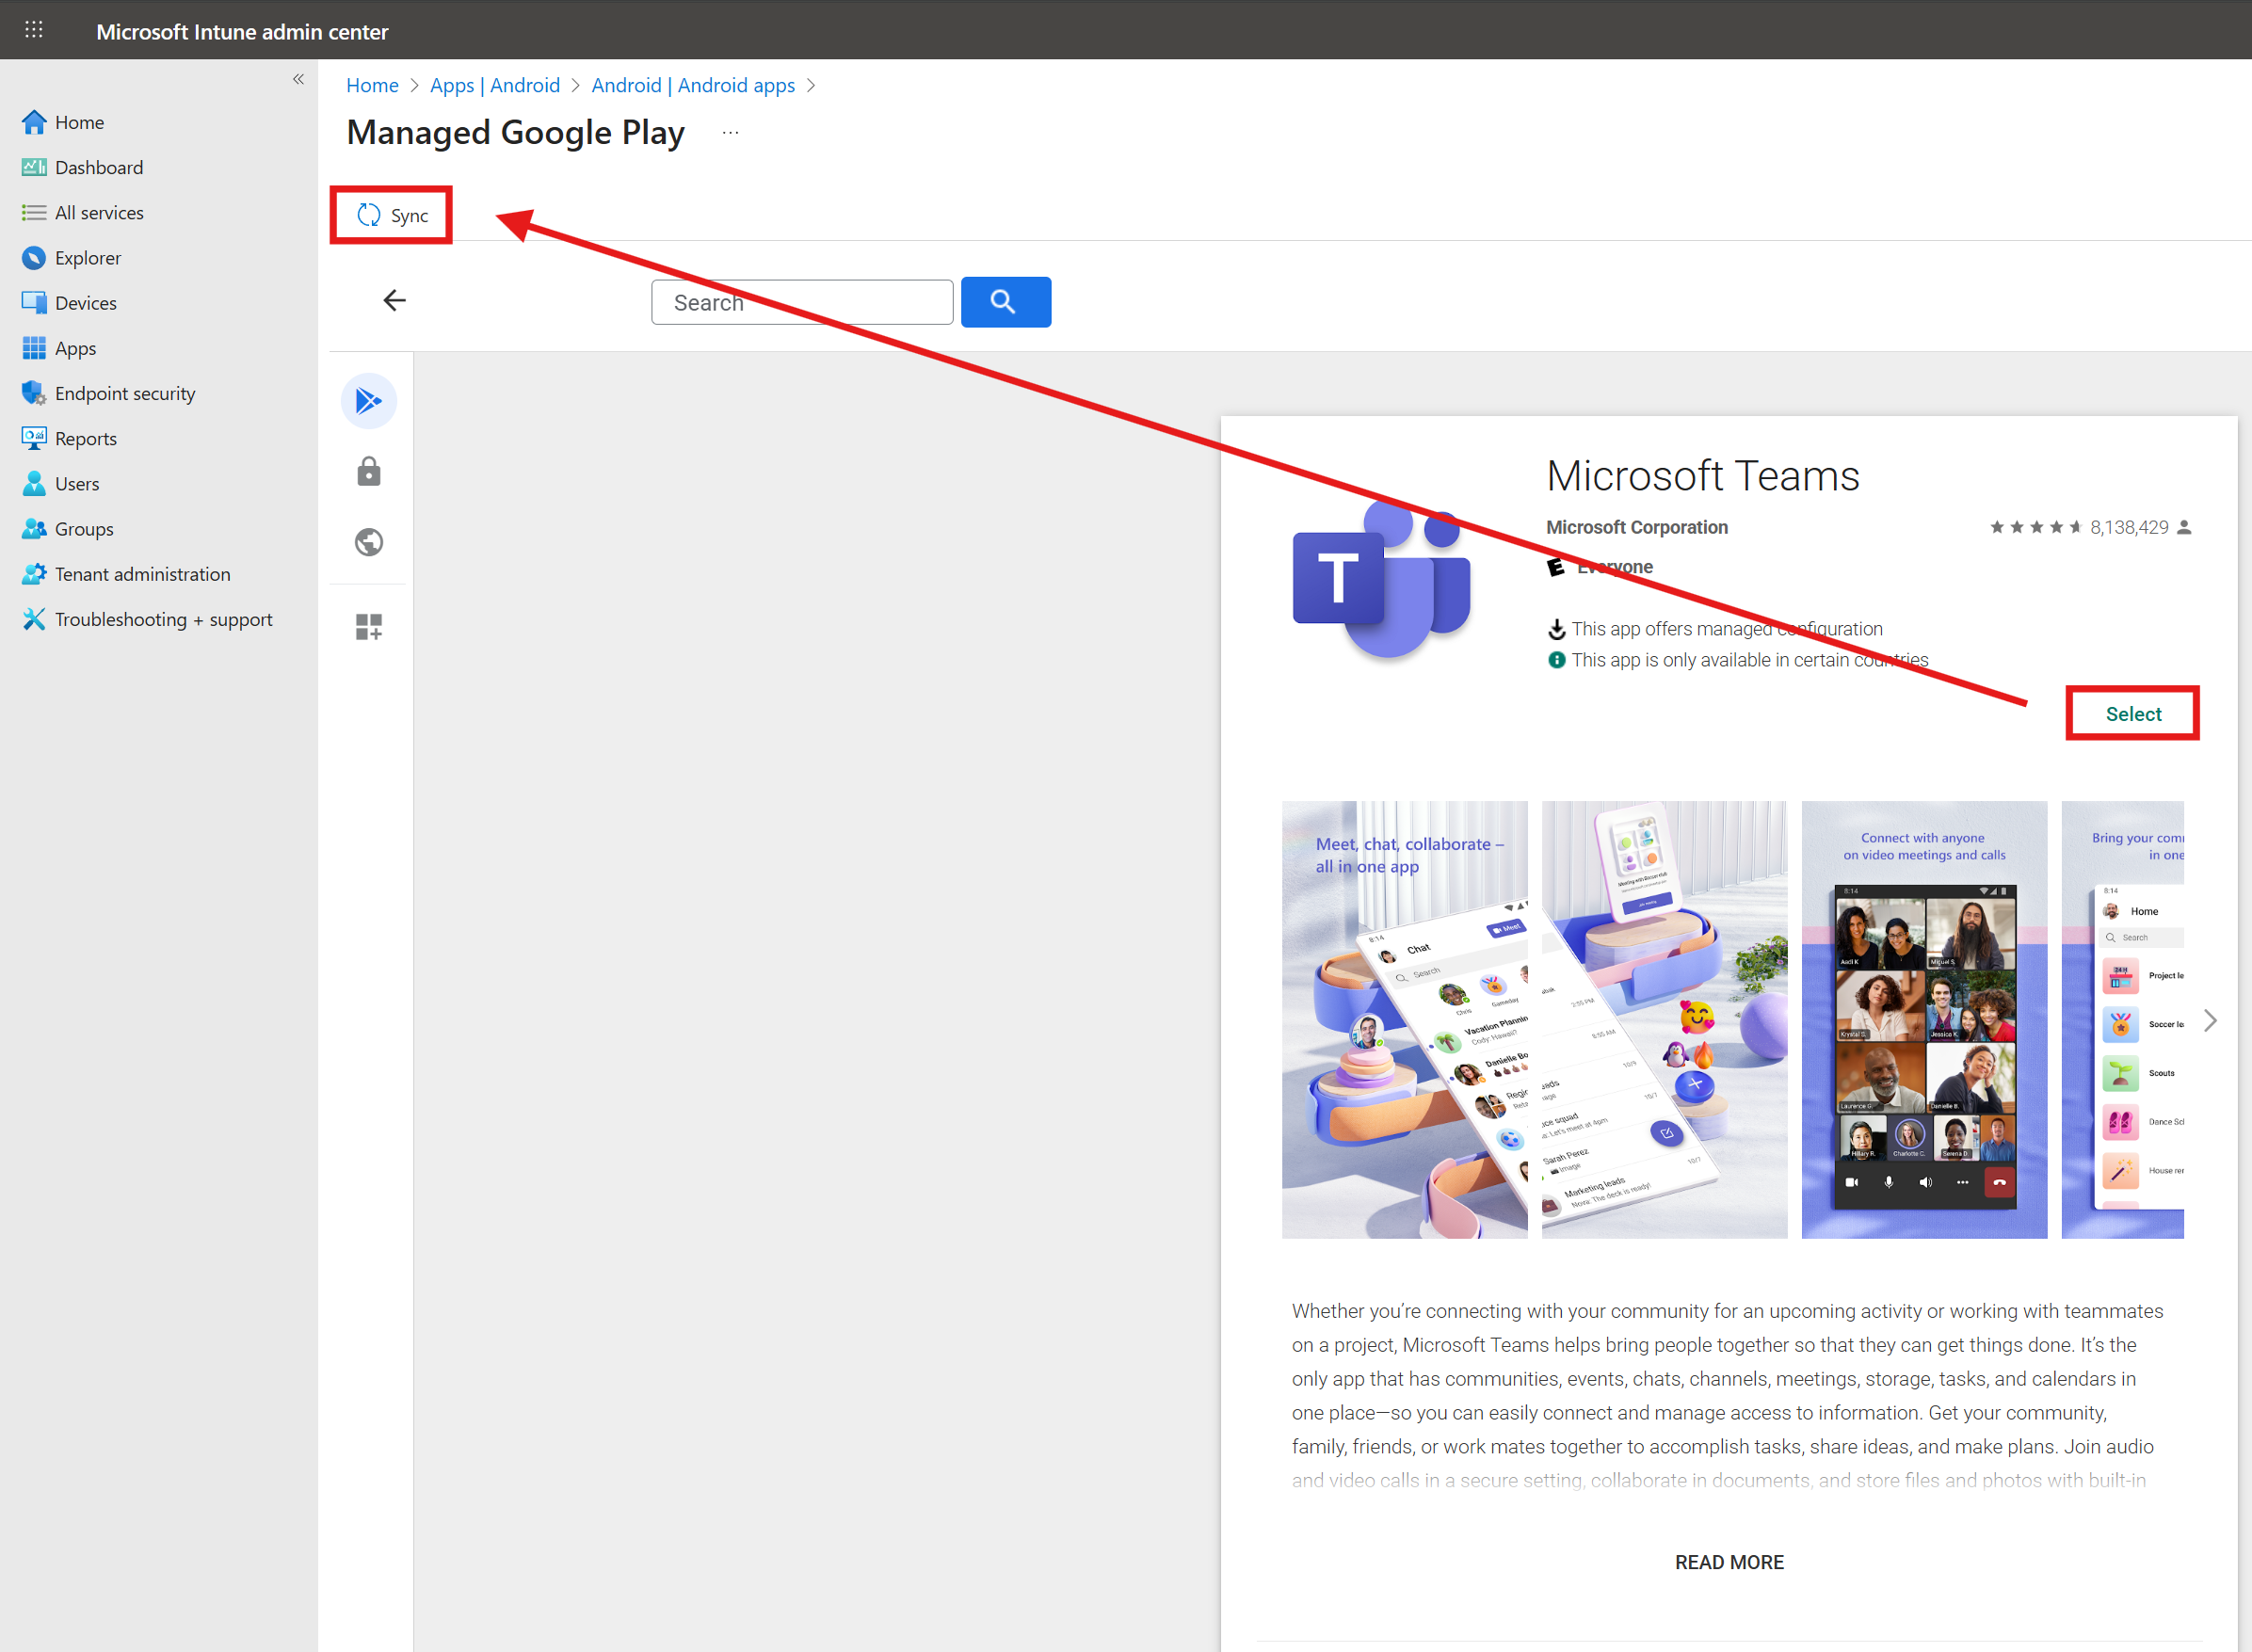Open the app launcher waffle icon
The image size is (2252, 1652).
pos(34,30)
